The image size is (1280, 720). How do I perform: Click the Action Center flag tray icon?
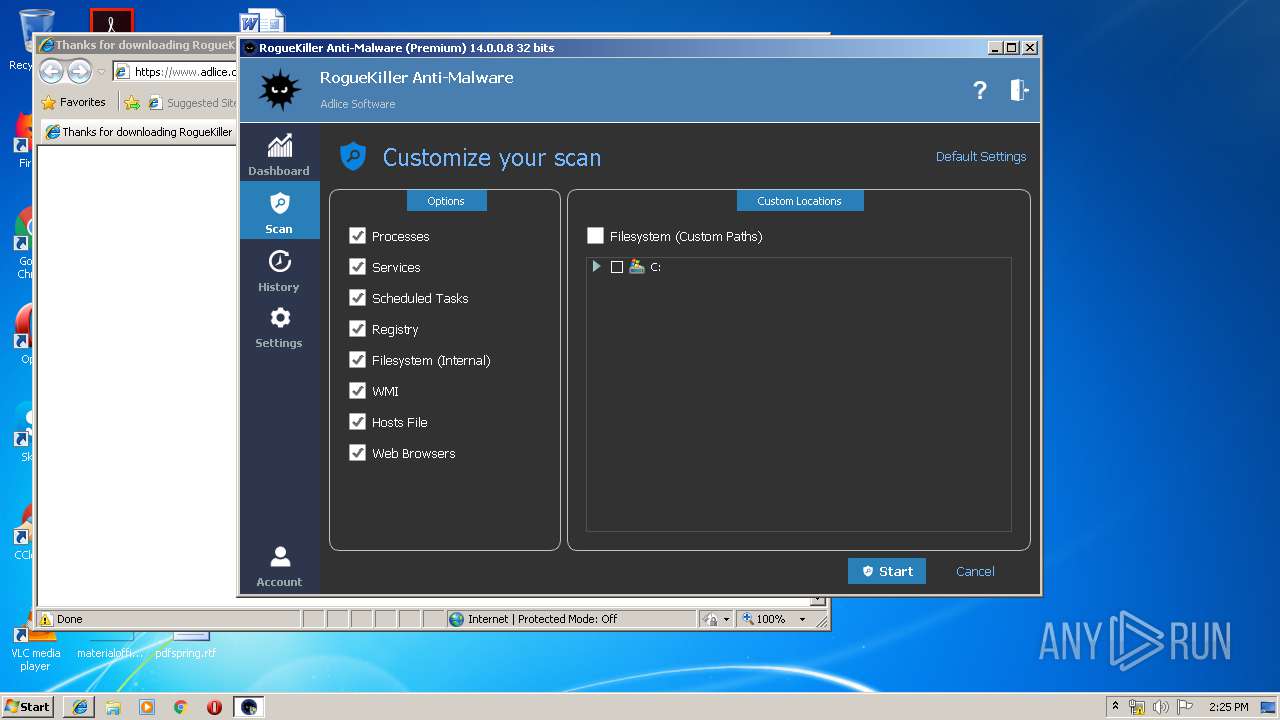1185,707
